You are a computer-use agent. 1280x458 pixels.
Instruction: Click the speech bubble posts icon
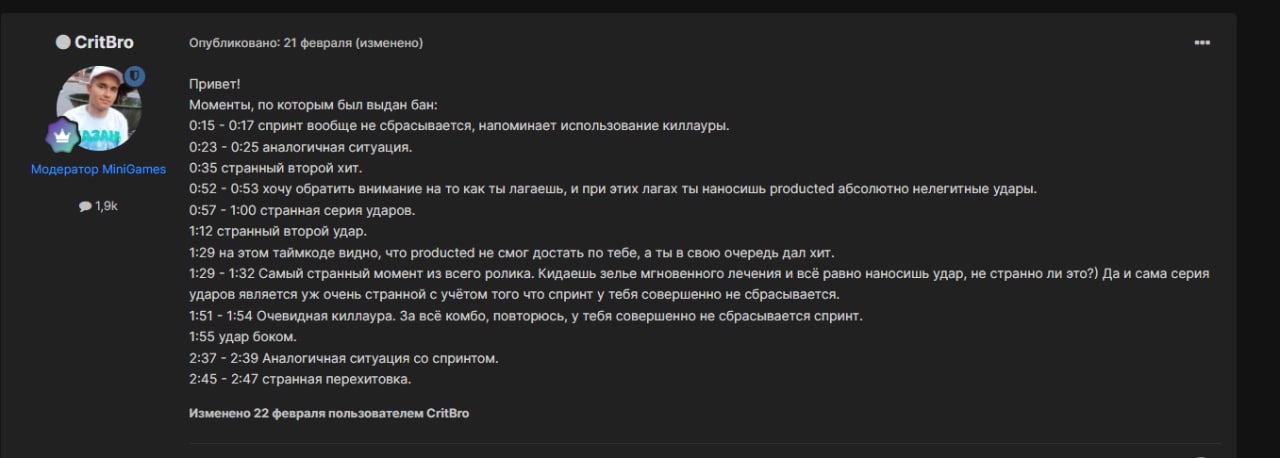pyautogui.click(x=85, y=206)
